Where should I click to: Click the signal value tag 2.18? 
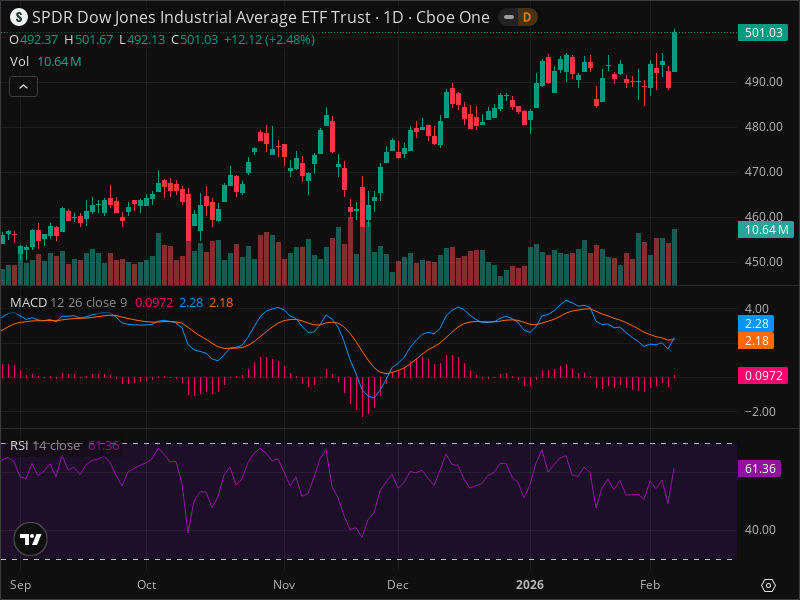tap(756, 340)
